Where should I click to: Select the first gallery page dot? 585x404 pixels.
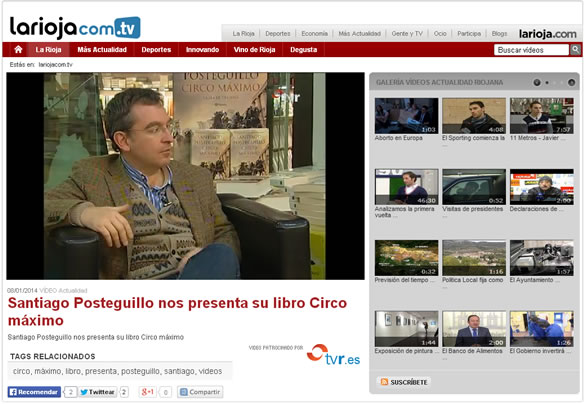click(x=547, y=82)
